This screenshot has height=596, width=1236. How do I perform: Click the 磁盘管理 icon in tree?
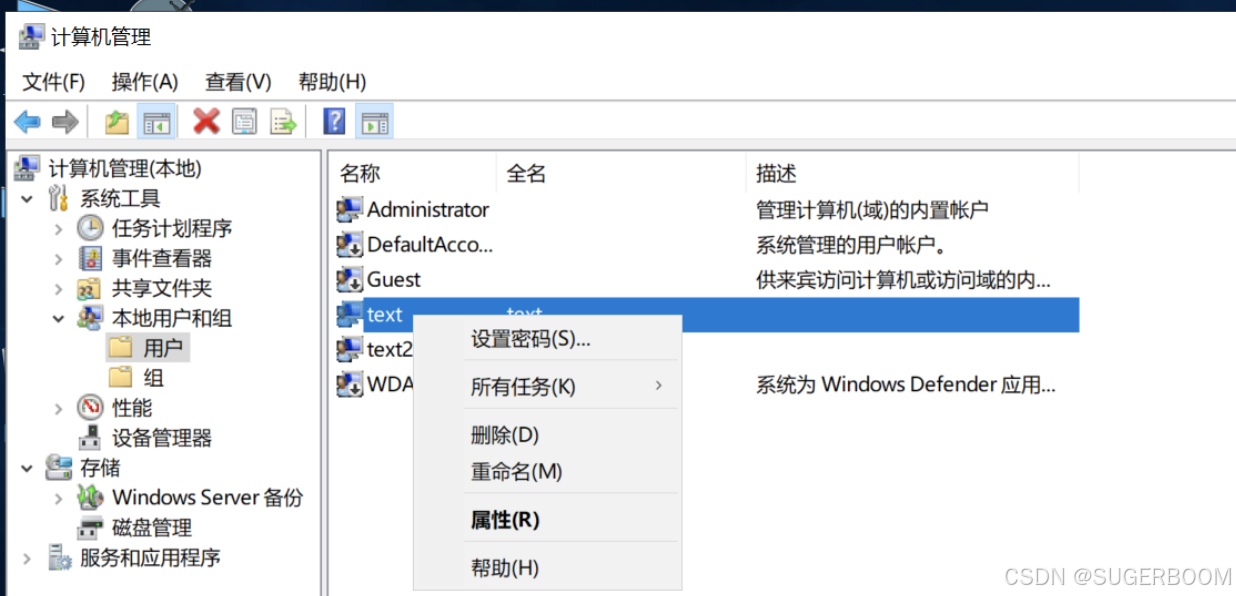(x=90, y=527)
